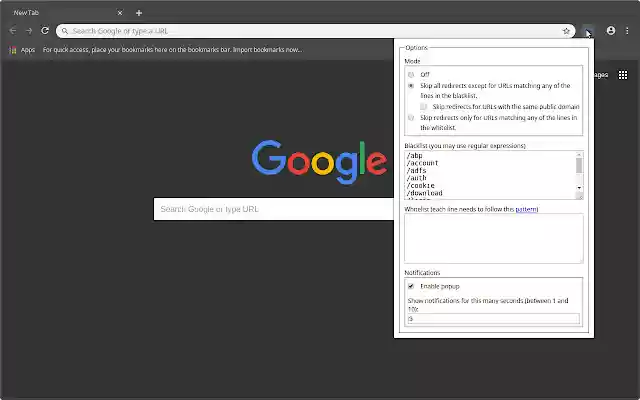Viewport: 640px width, 400px height.
Task: Close the New Tab tab
Action: [x=120, y=13]
